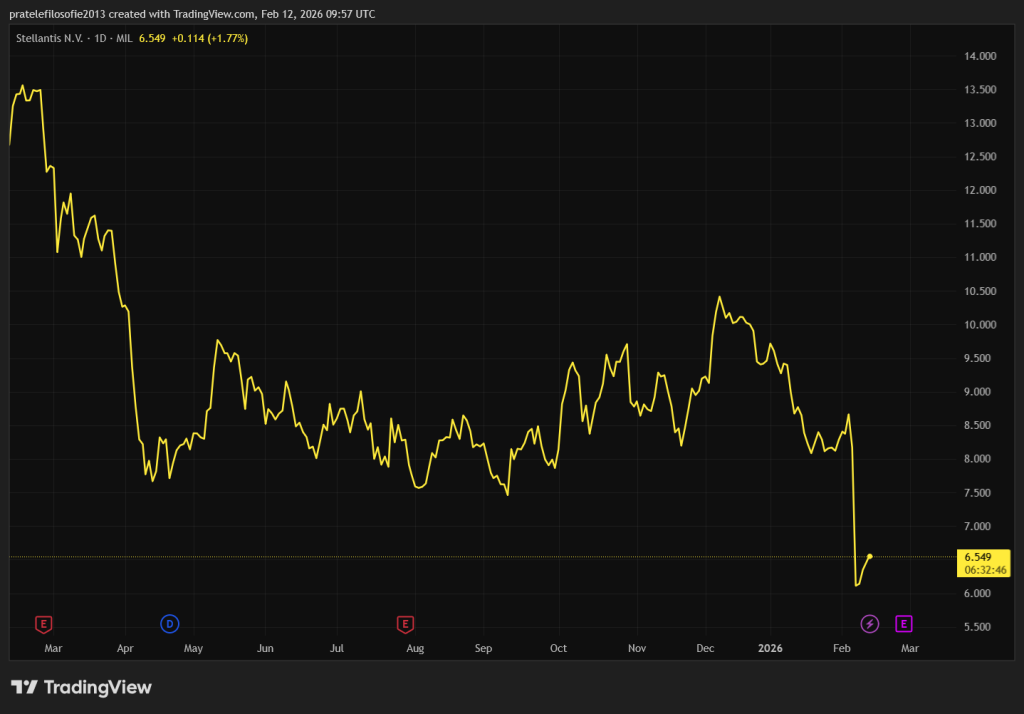Click the purple upcoming earnings E marker
1024x714 pixels.
[x=903, y=624]
